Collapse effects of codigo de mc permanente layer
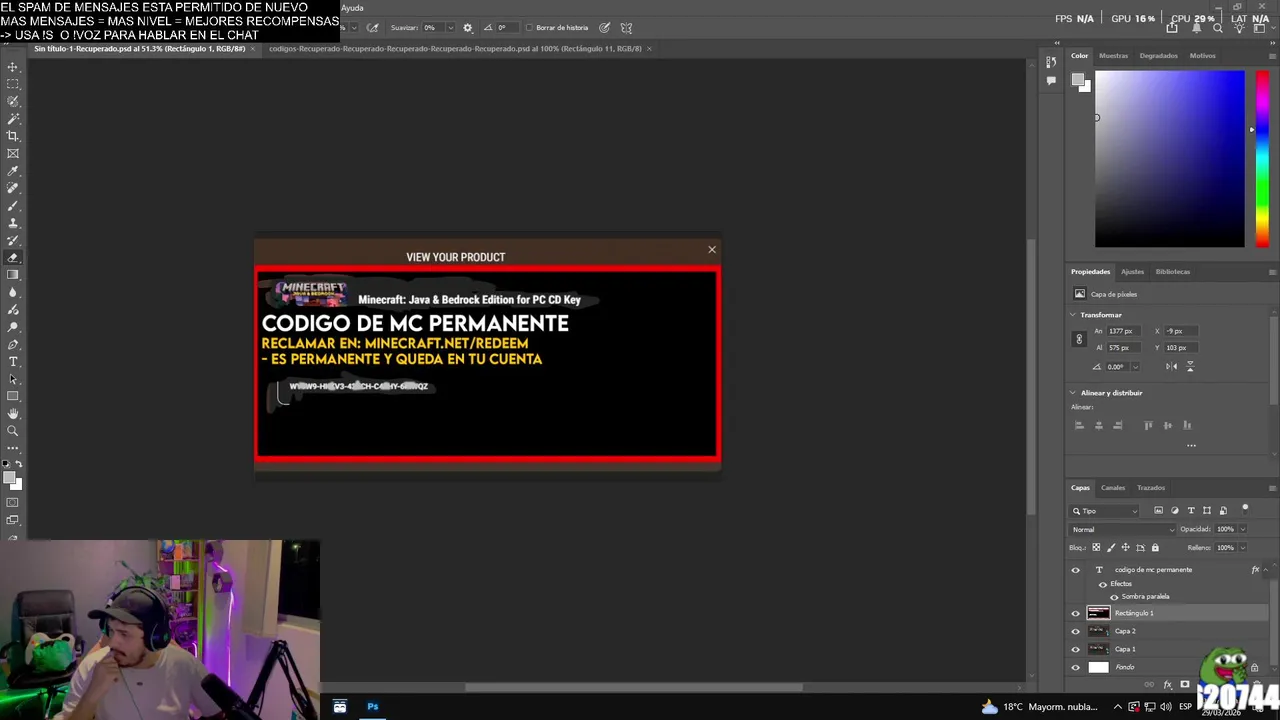The image size is (1280, 720). pyautogui.click(x=1266, y=570)
